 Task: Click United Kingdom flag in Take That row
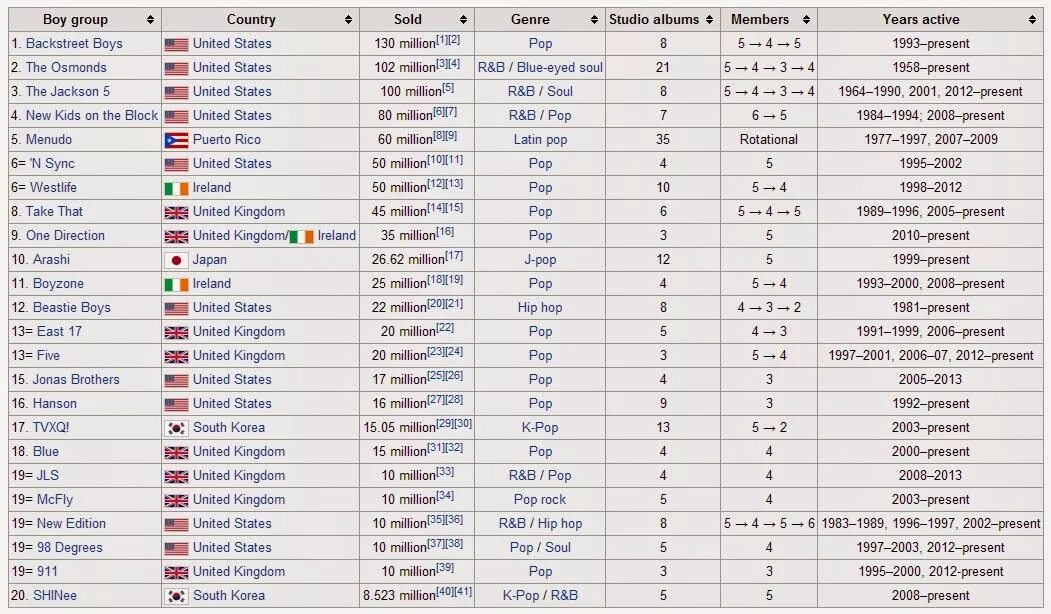(176, 212)
